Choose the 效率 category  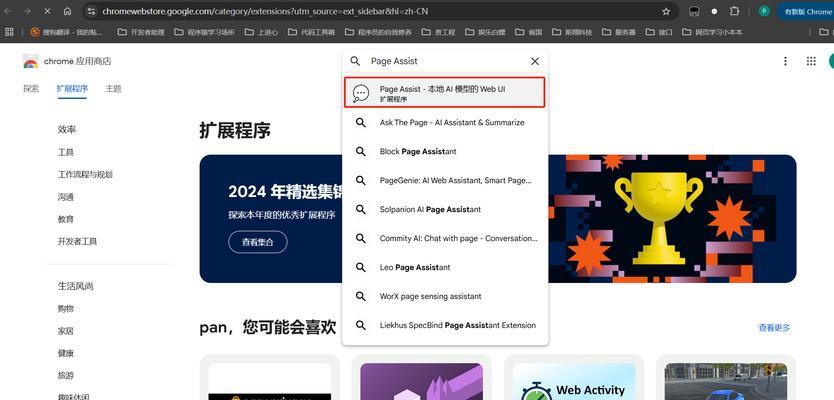66,130
